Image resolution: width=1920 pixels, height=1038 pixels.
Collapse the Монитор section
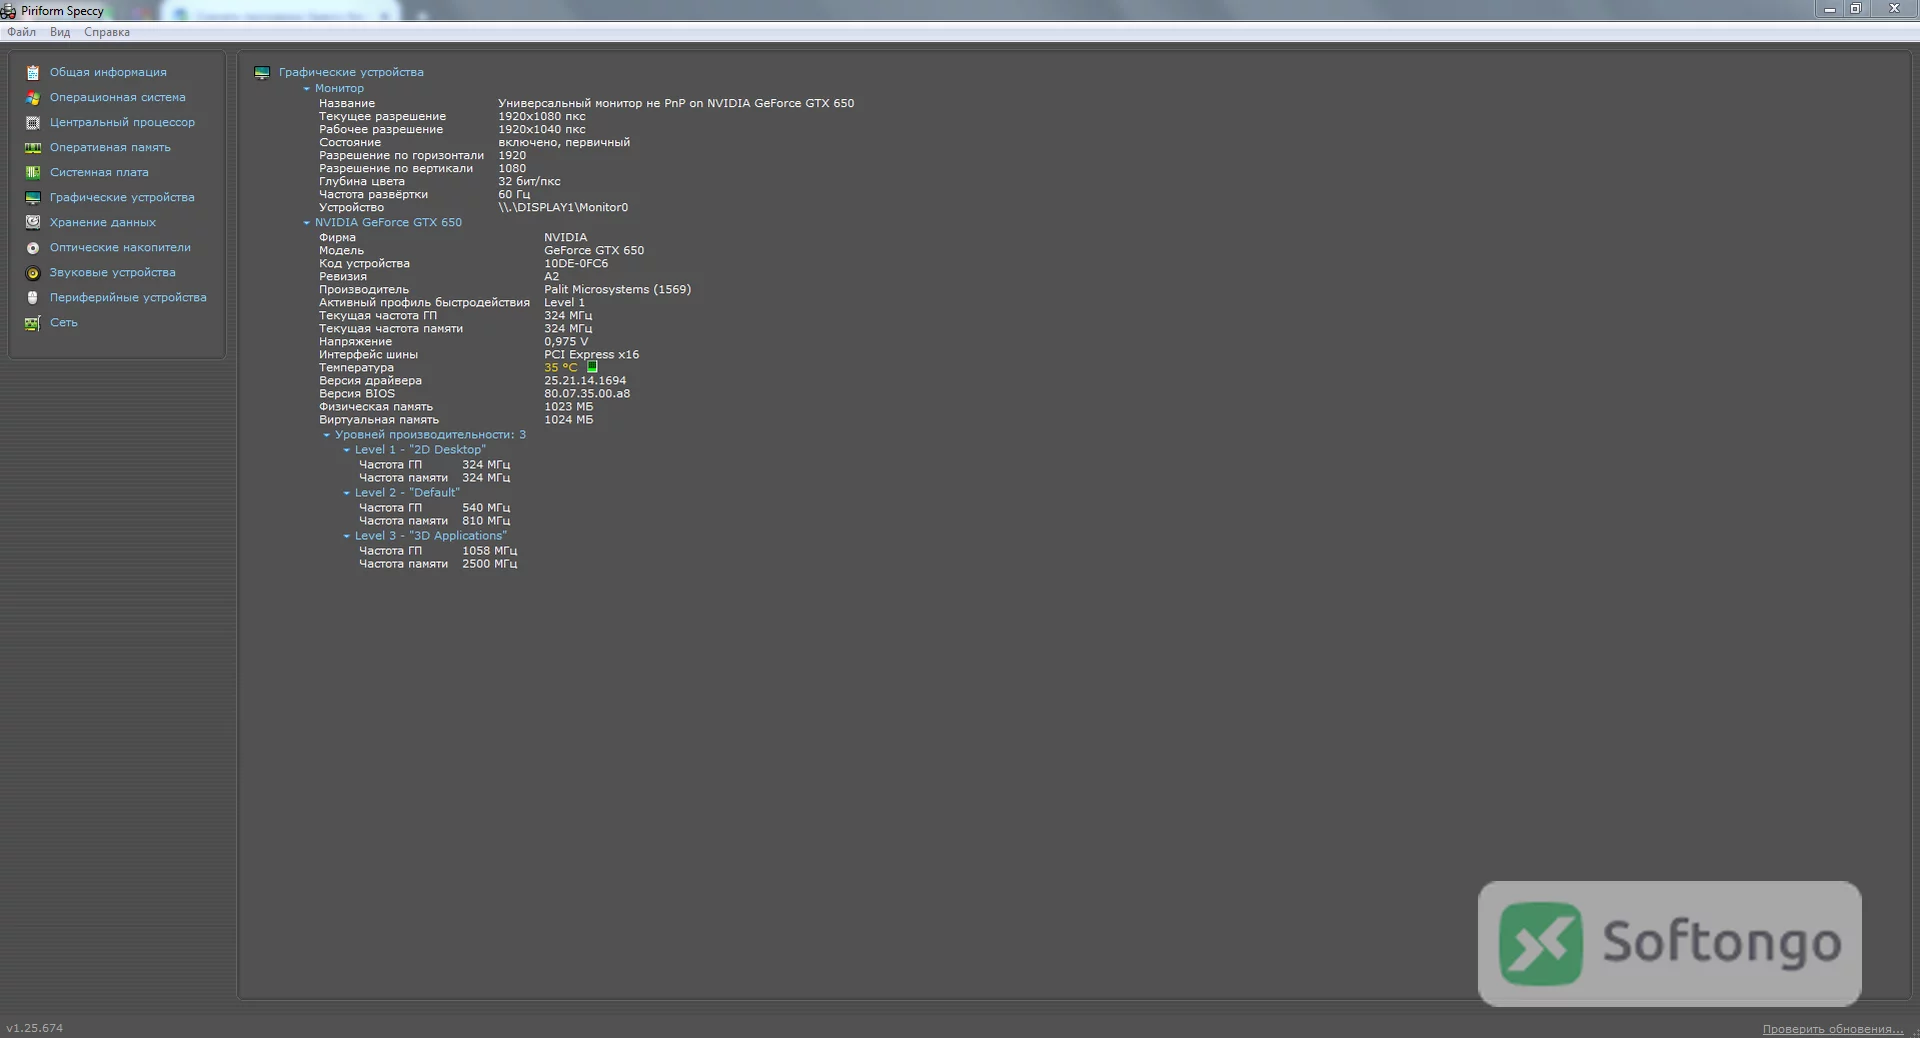coord(307,89)
